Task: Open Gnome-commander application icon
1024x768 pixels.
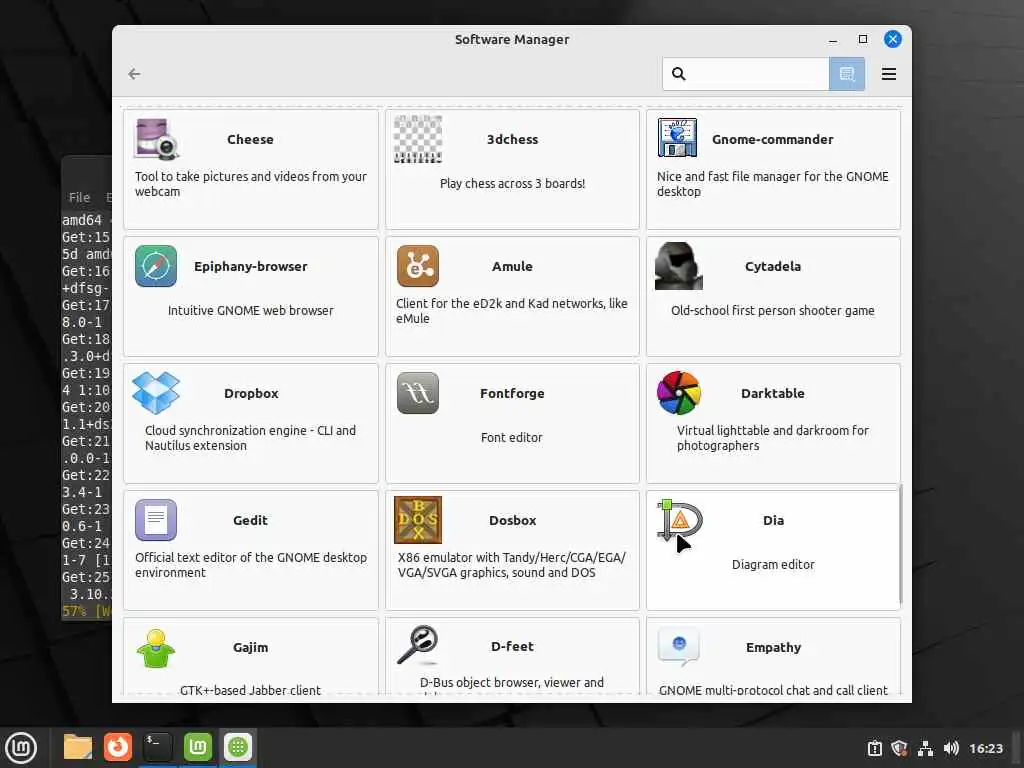Action: click(678, 138)
